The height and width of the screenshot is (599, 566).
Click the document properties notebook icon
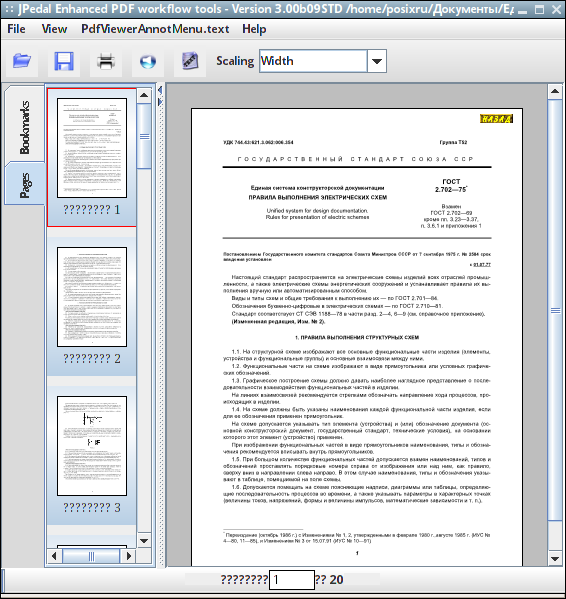(x=190, y=61)
